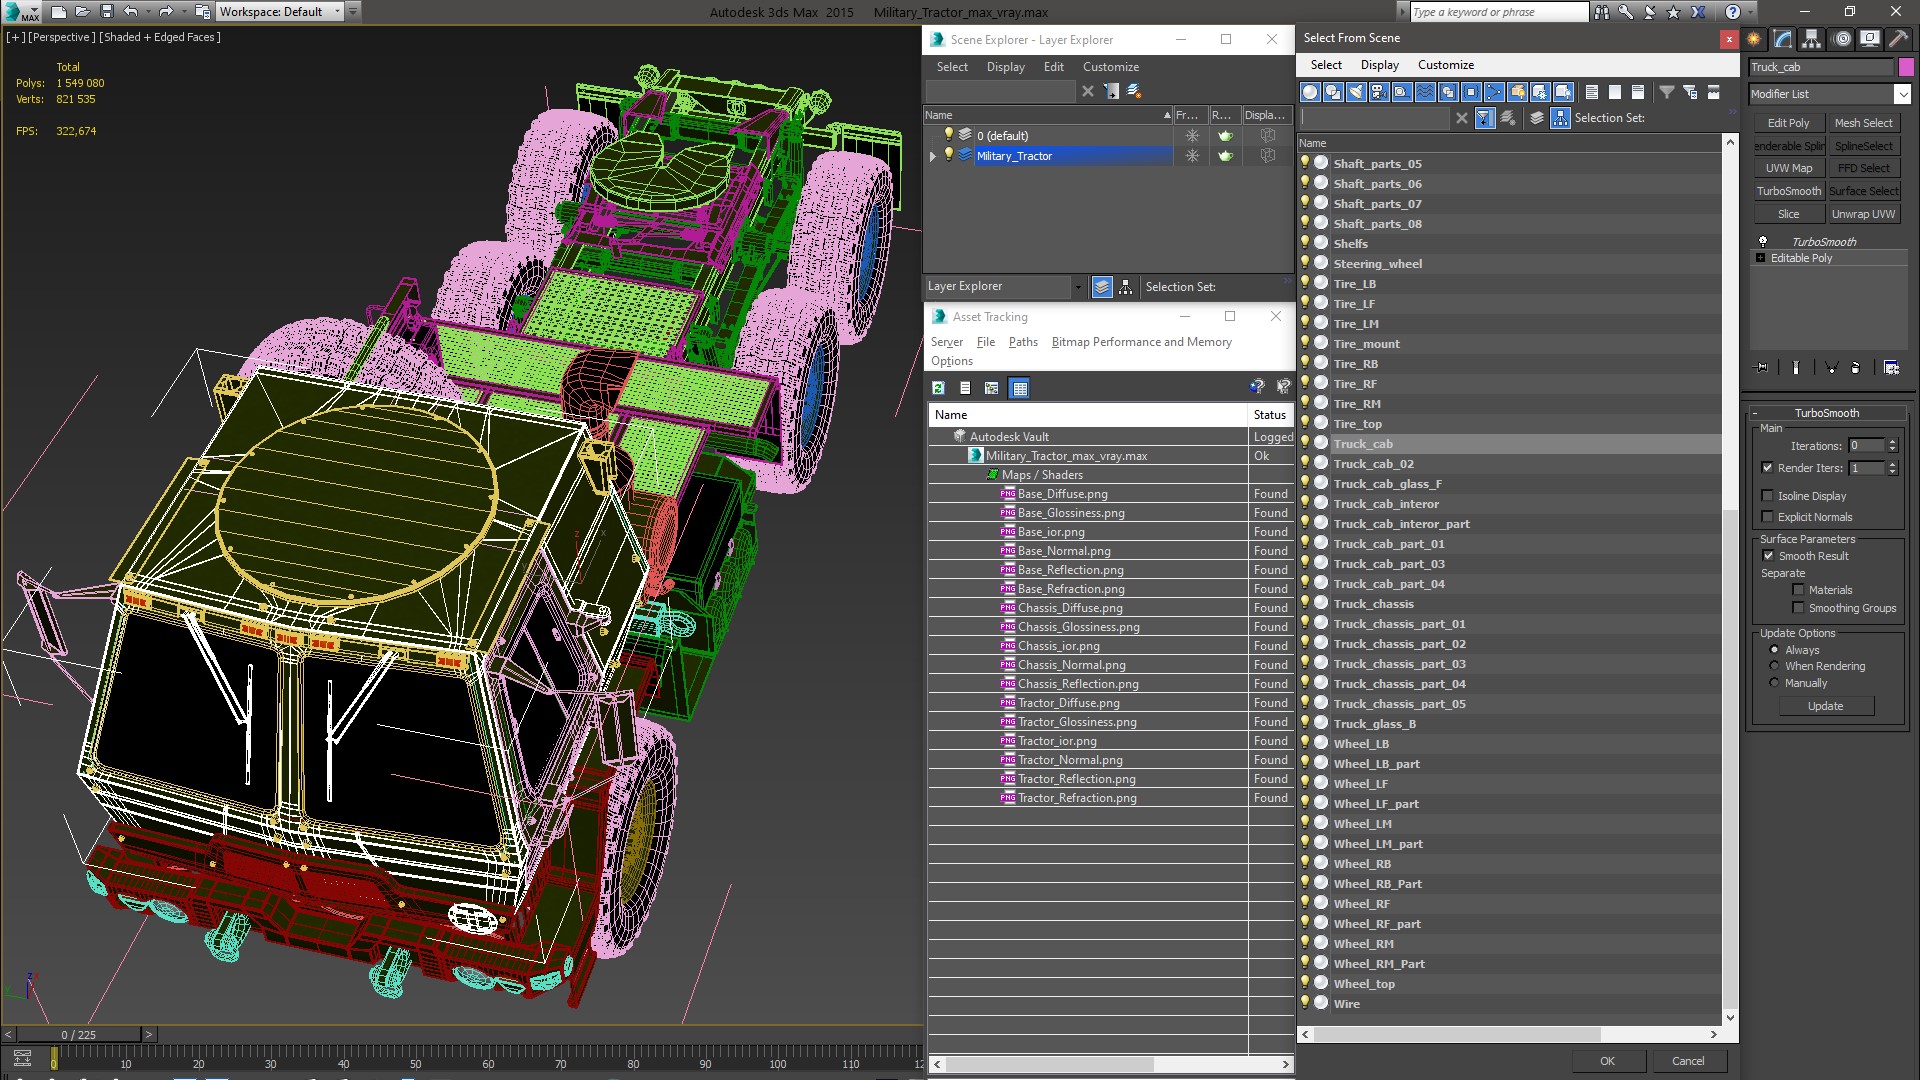The height and width of the screenshot is (1080, 1920).
Task: Toggle visibility bulb for Military_Tractor layer
Action: pyautogui.click(x=949, y=155)
